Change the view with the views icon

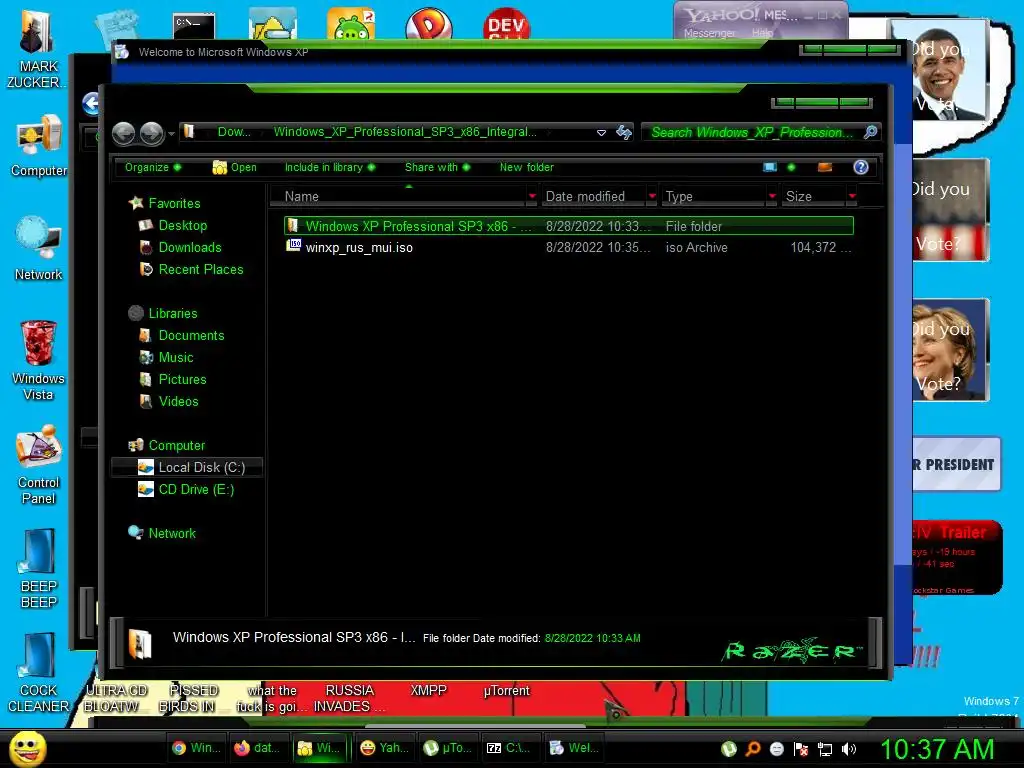coord(770,167)
